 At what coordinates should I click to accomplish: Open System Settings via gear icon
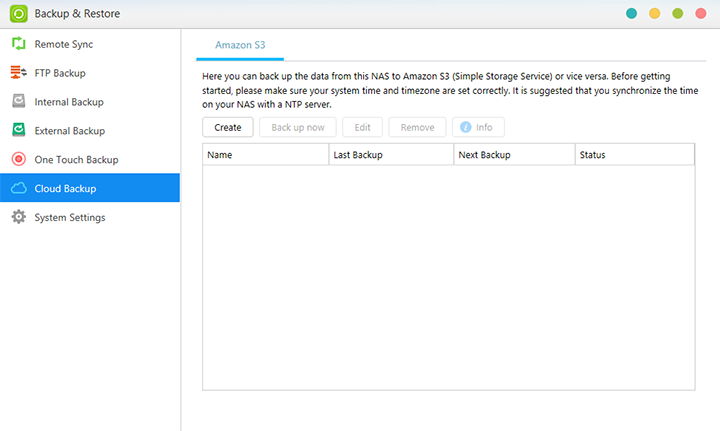(x=18, y=217)
